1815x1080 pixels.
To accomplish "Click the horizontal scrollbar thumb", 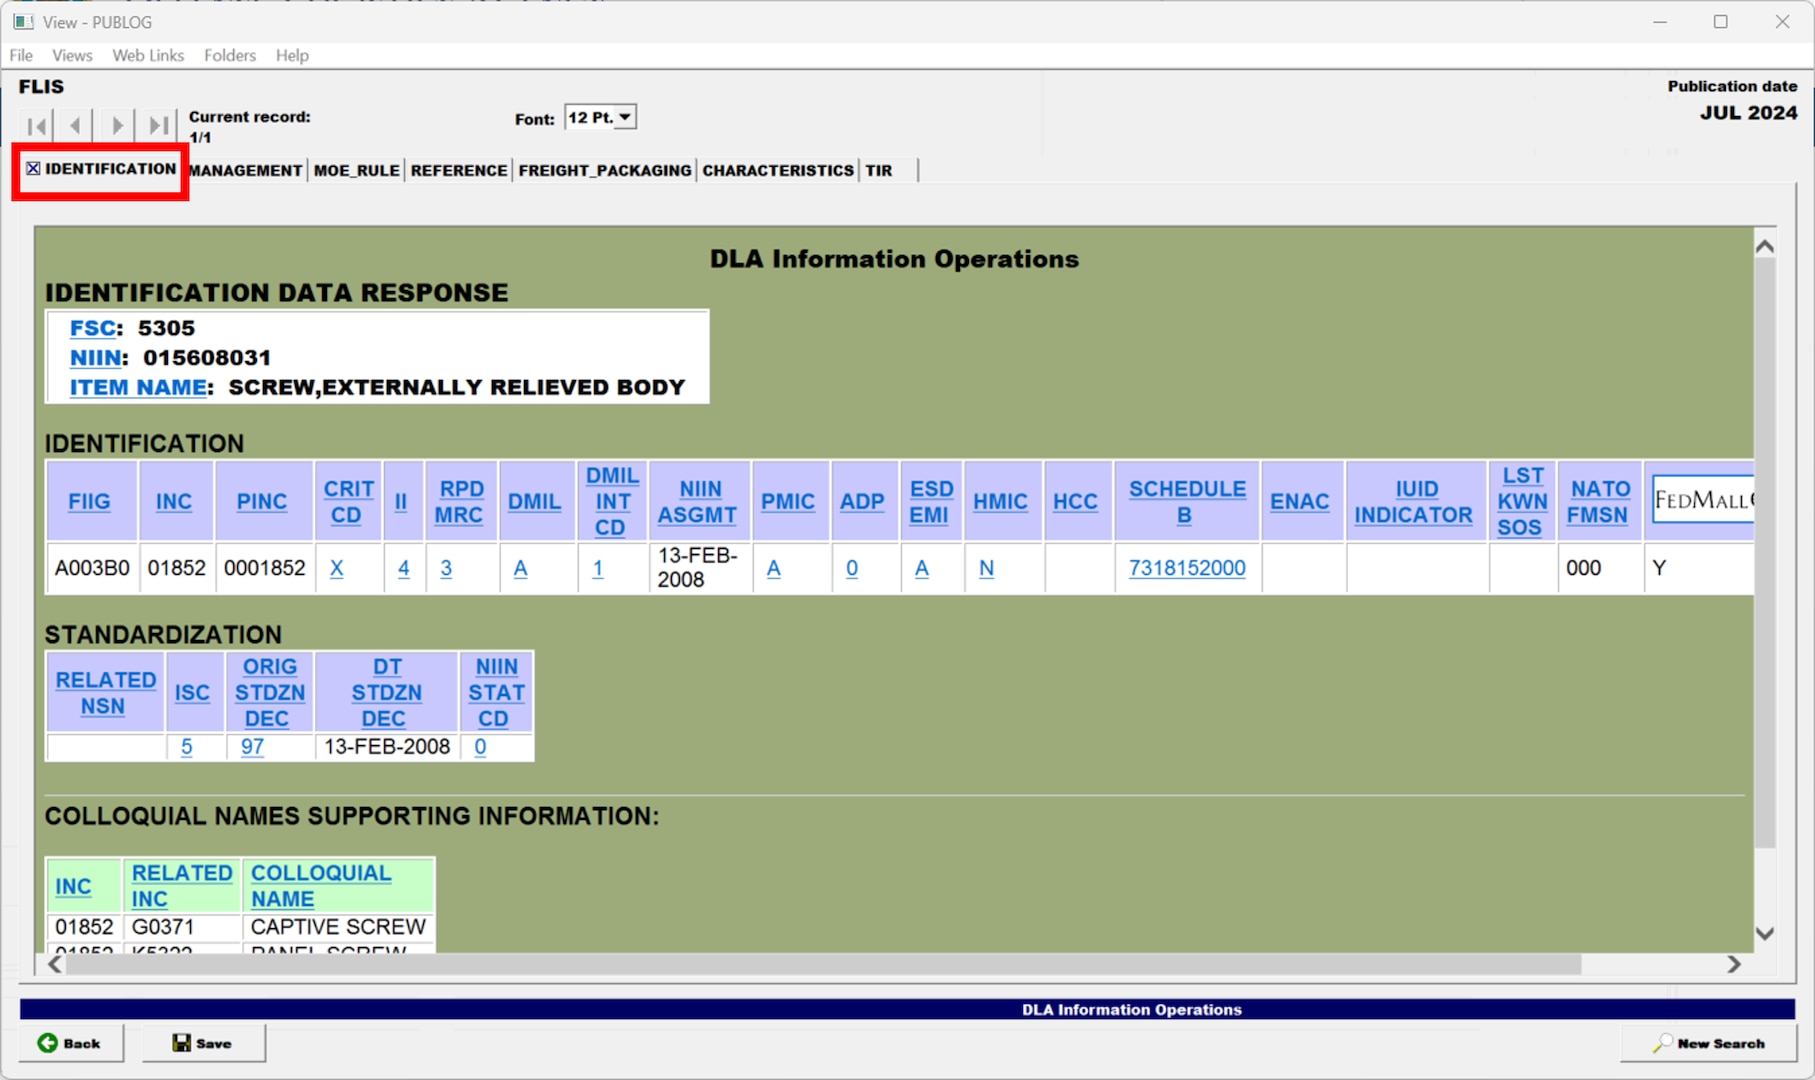I will [823, 964].
